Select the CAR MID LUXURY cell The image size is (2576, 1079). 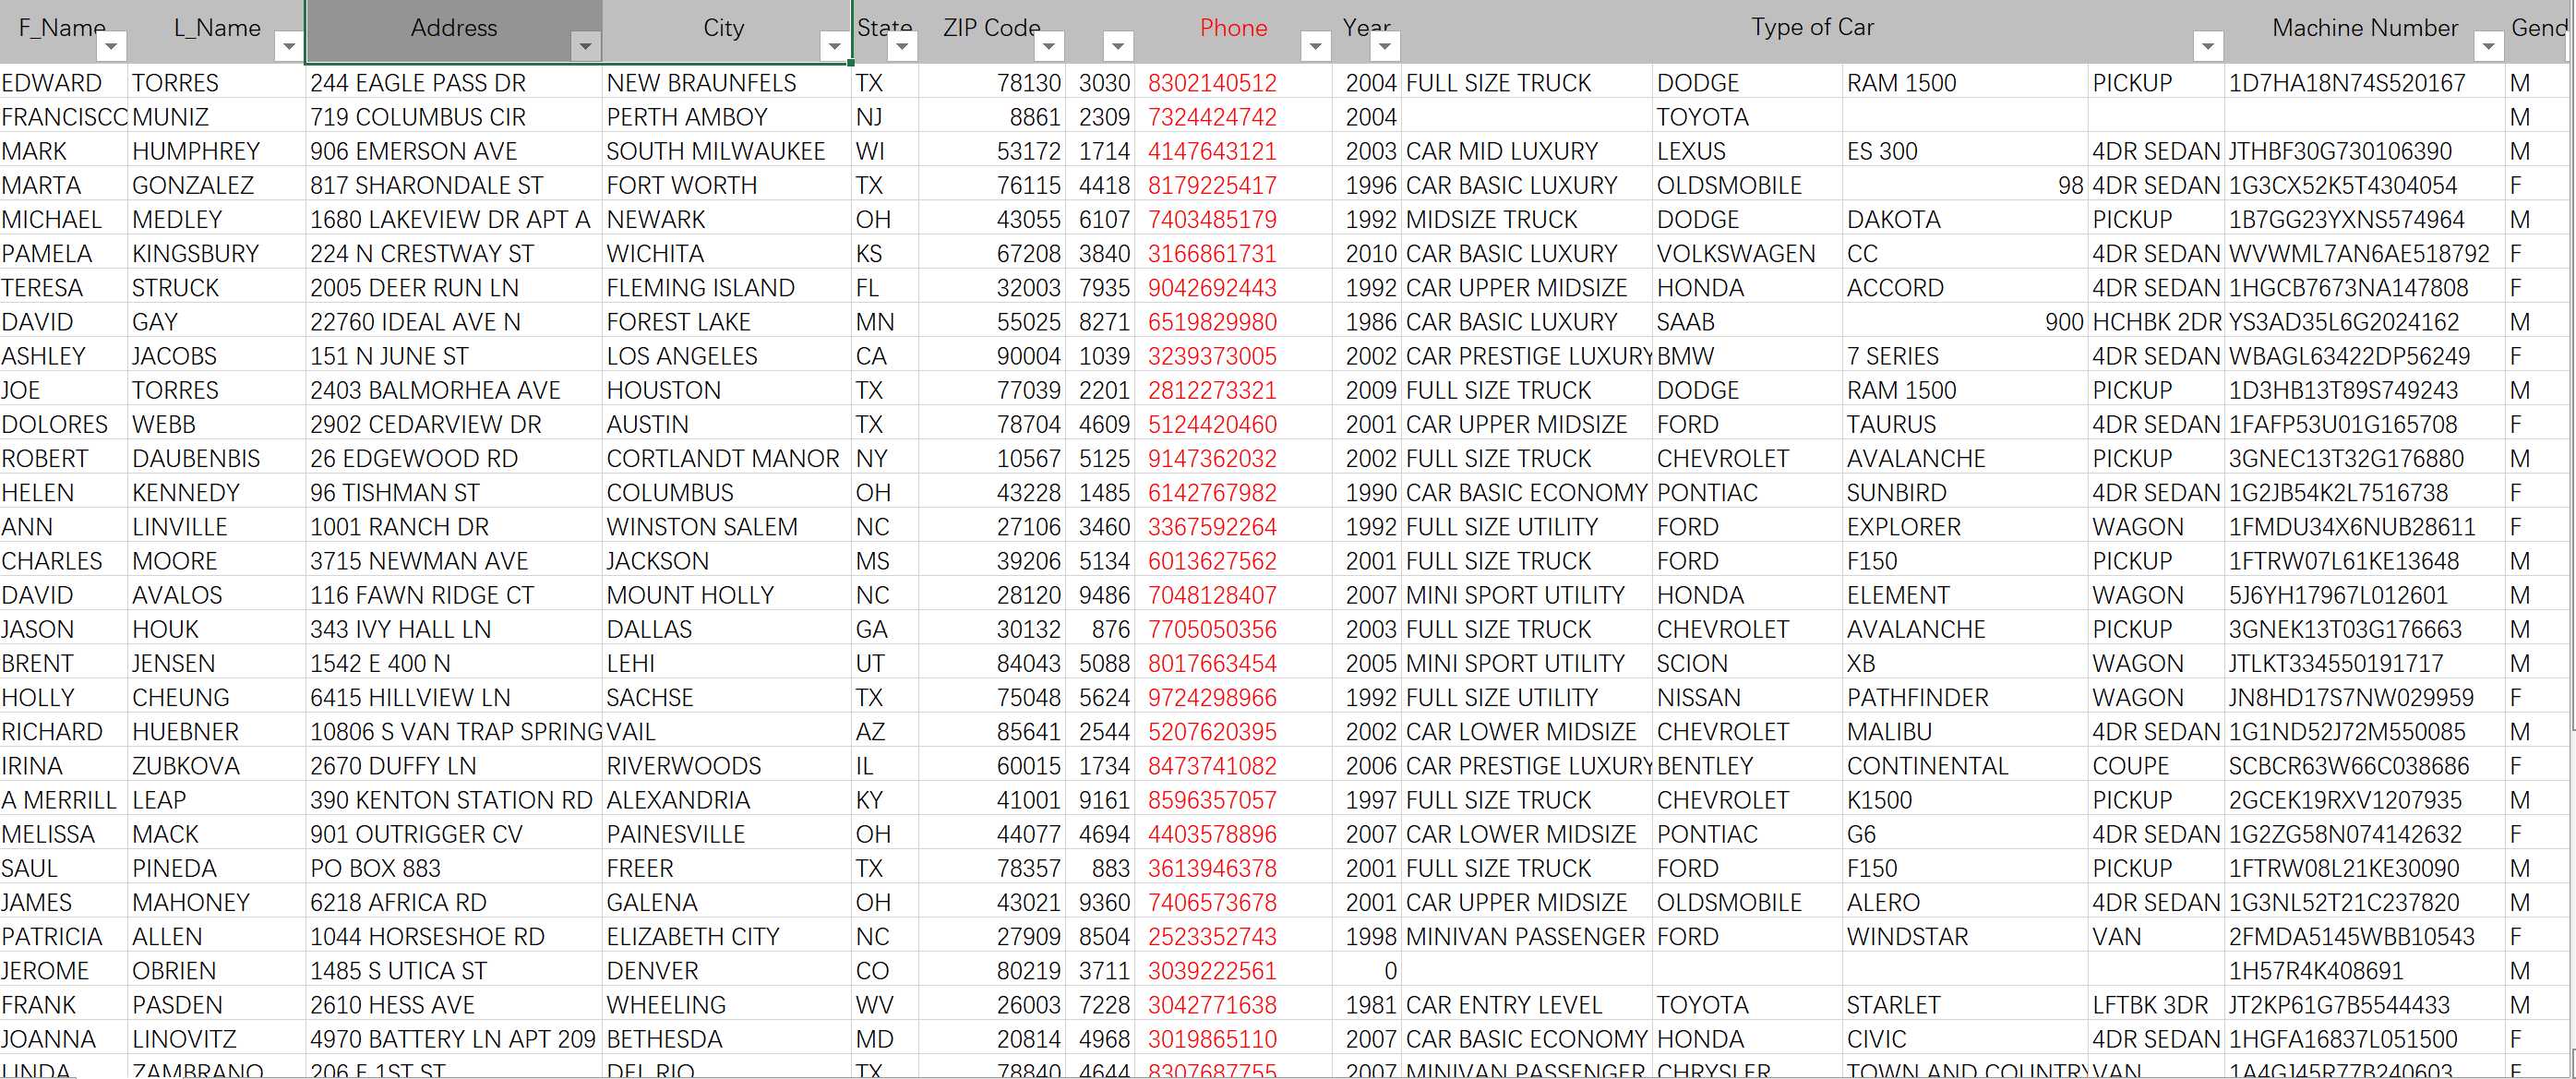click(1527, 151)
